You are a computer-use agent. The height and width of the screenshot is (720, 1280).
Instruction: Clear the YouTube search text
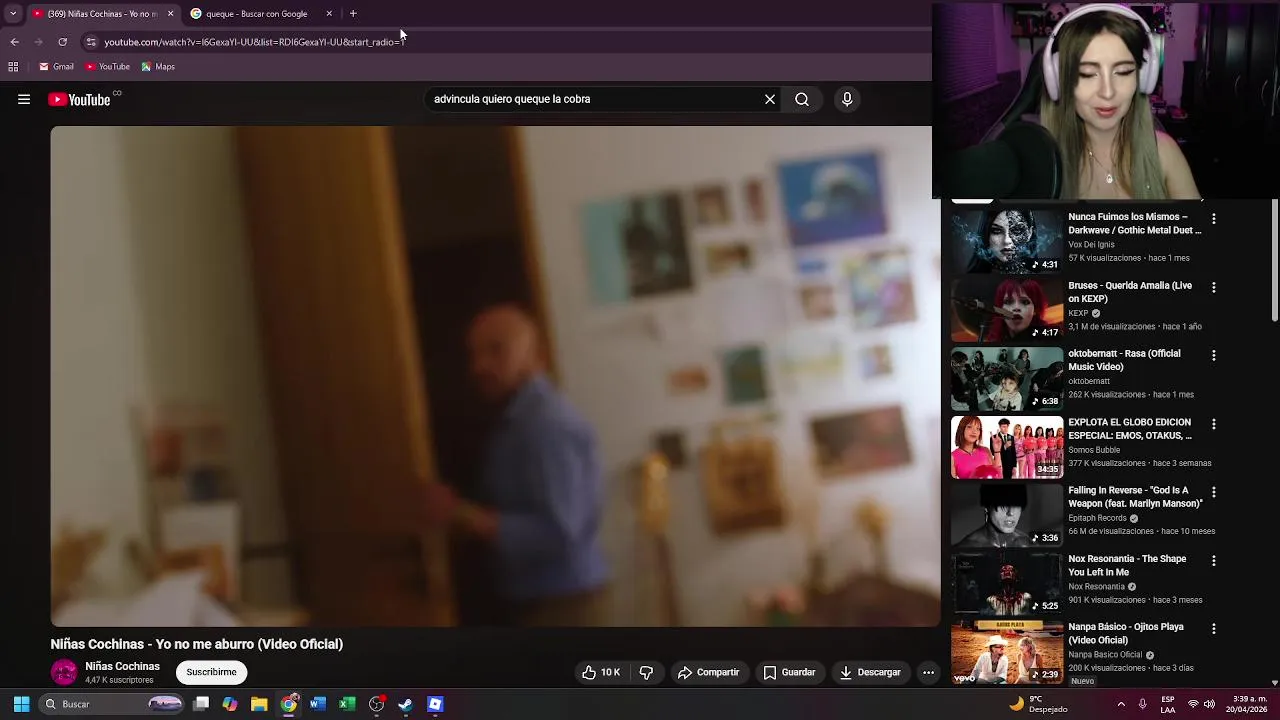pos(770,99)
